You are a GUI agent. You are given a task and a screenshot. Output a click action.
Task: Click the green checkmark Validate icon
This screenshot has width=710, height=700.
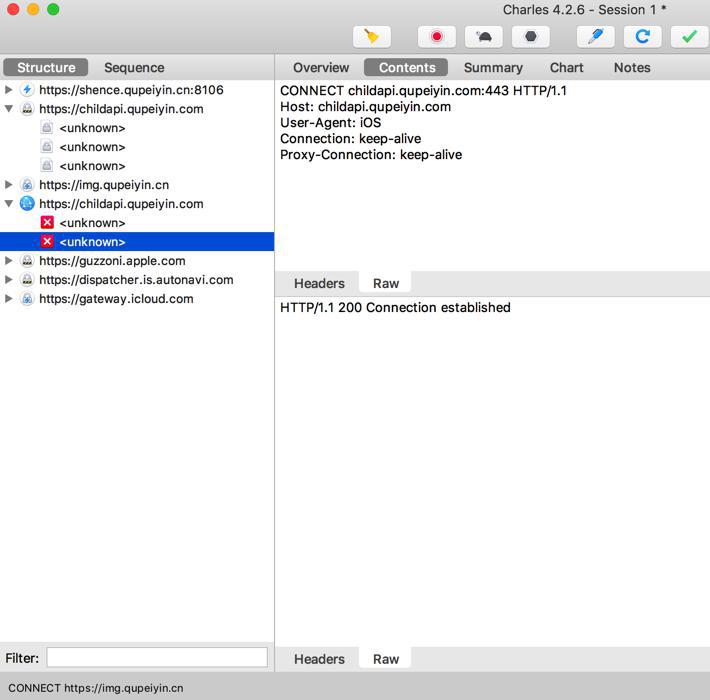[x=689, y=37]
